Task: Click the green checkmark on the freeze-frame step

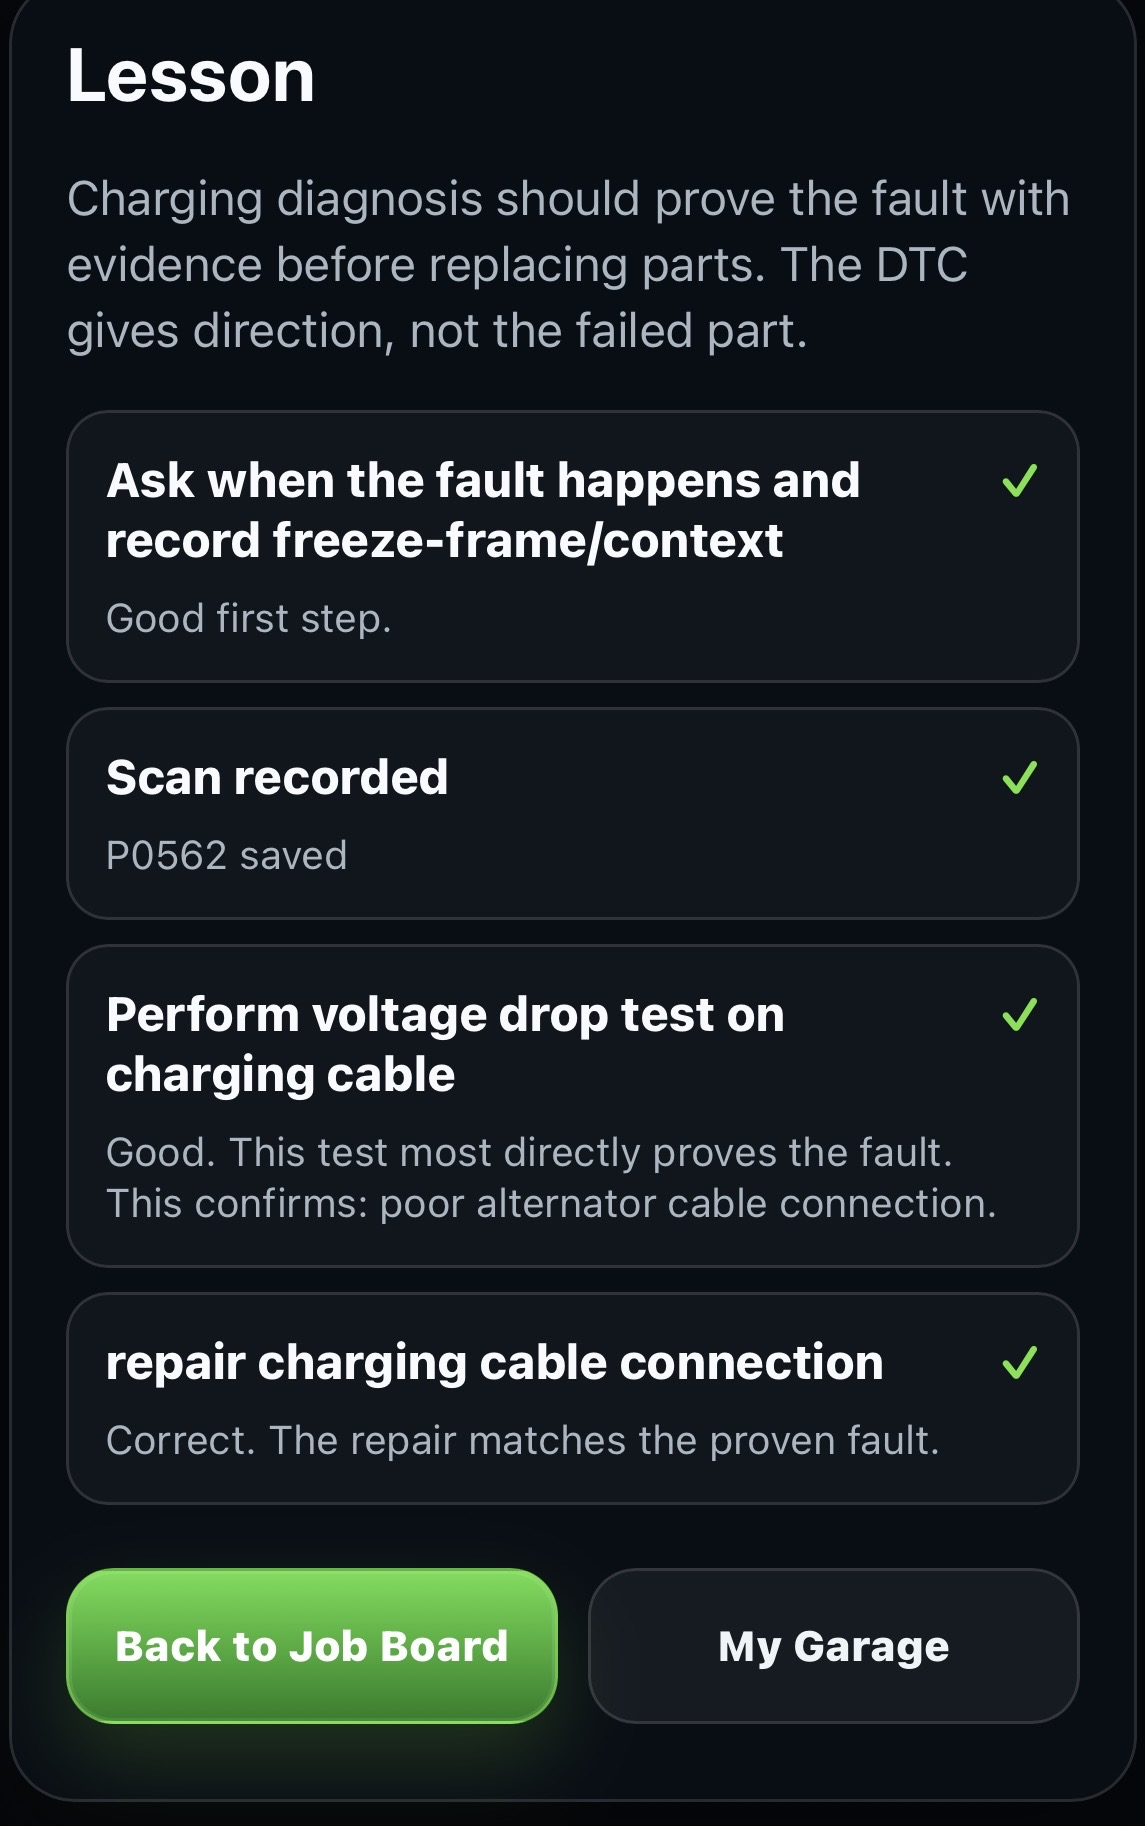Action: (1019, 481)
